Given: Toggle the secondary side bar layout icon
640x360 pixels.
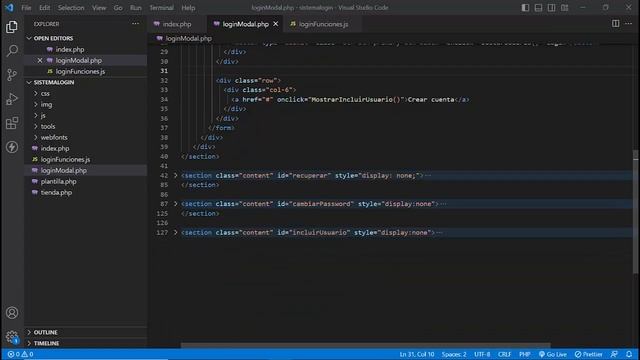Looking at the screenshot, I should [551, 8].
